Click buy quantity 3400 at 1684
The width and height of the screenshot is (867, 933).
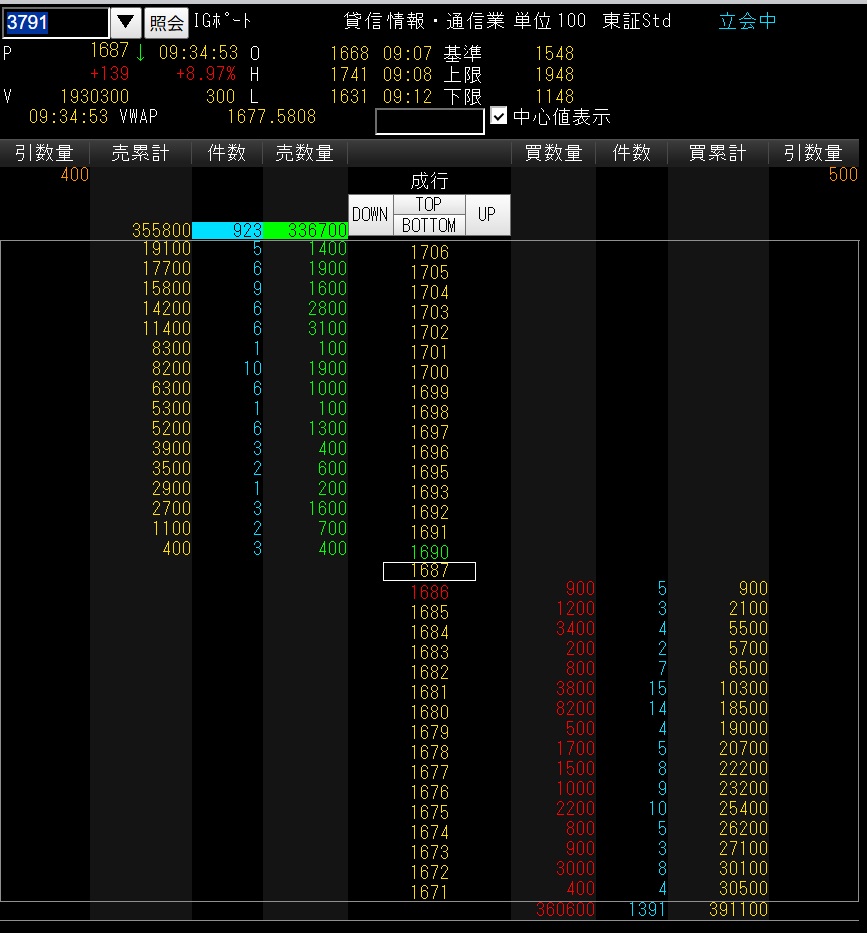(575, 628)
